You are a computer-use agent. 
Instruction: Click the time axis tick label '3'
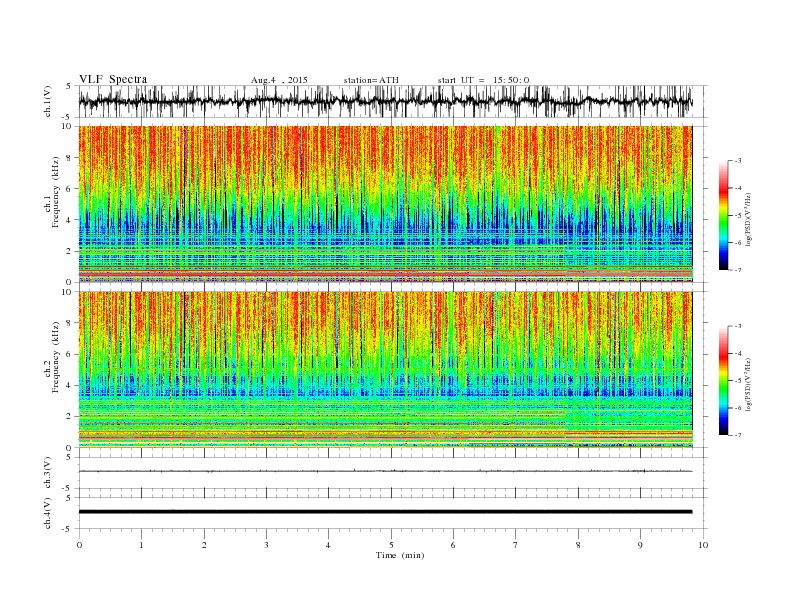266,545
